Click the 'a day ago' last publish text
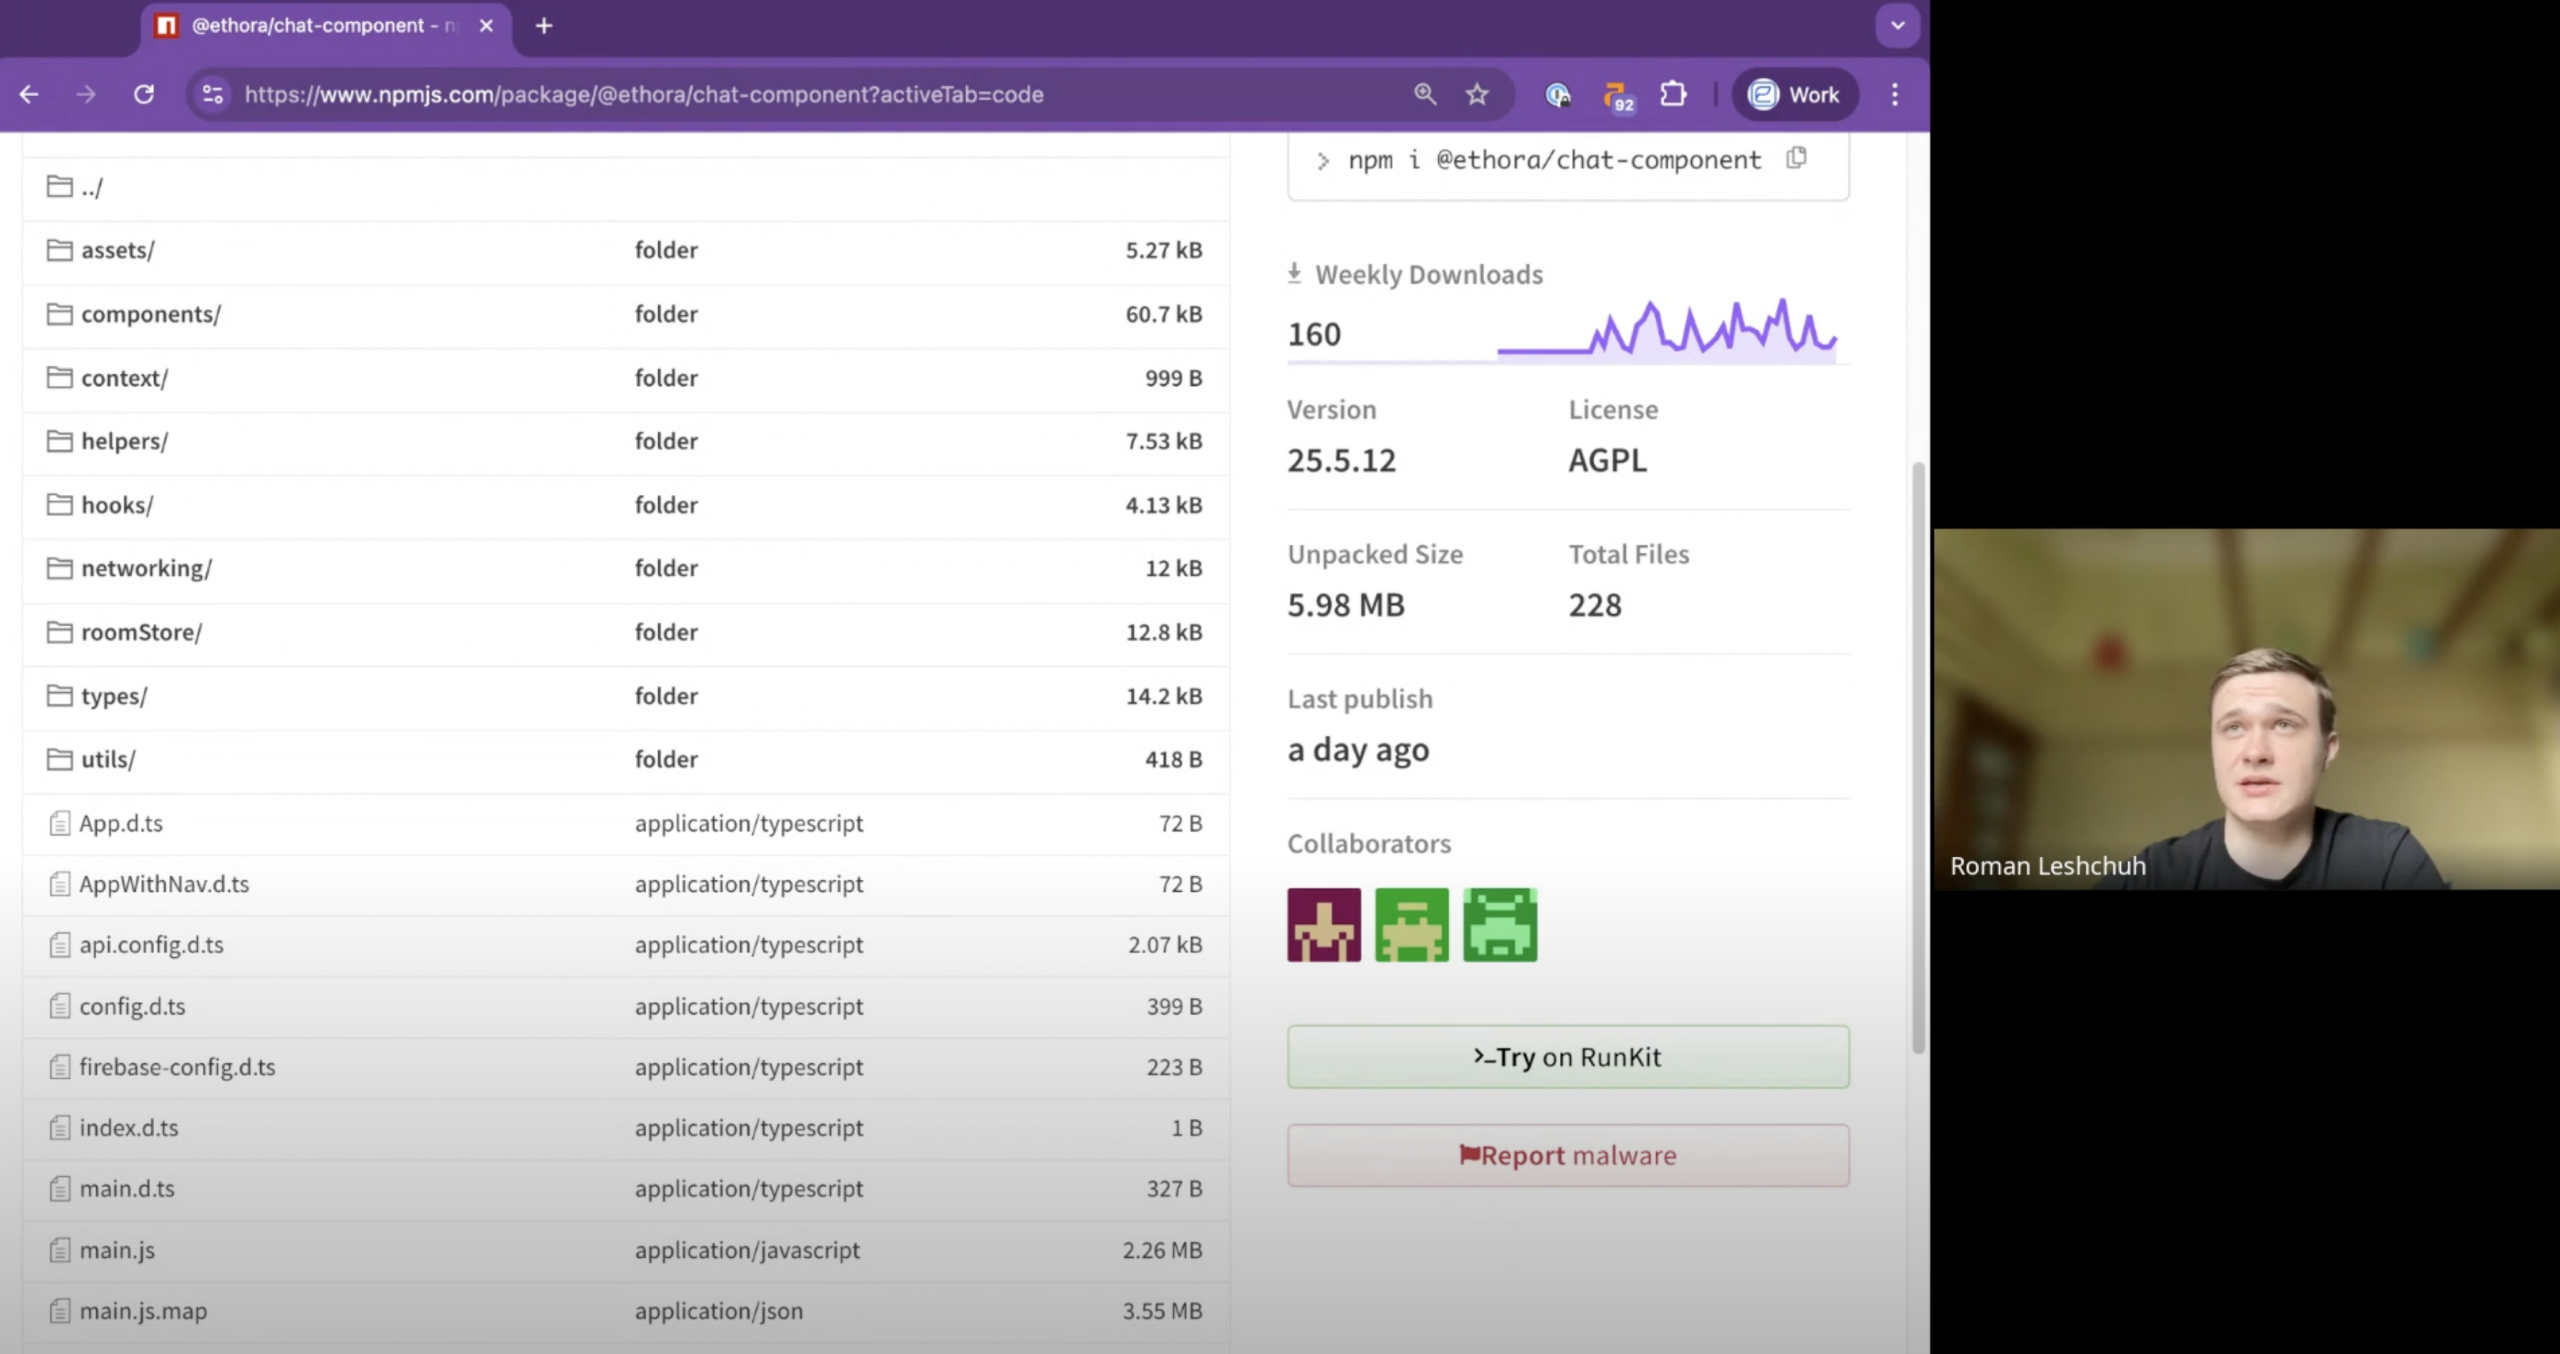This screenshot has height=1354, width=2560. point(1358,750)
